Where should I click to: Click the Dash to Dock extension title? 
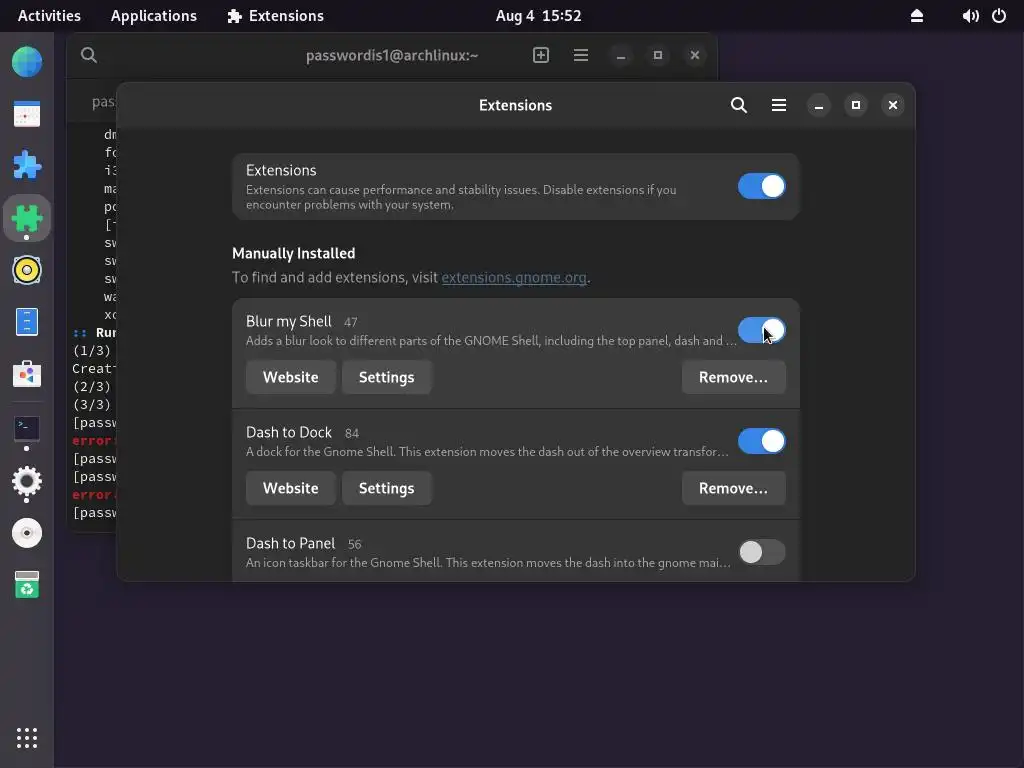[x=289, y=432]
